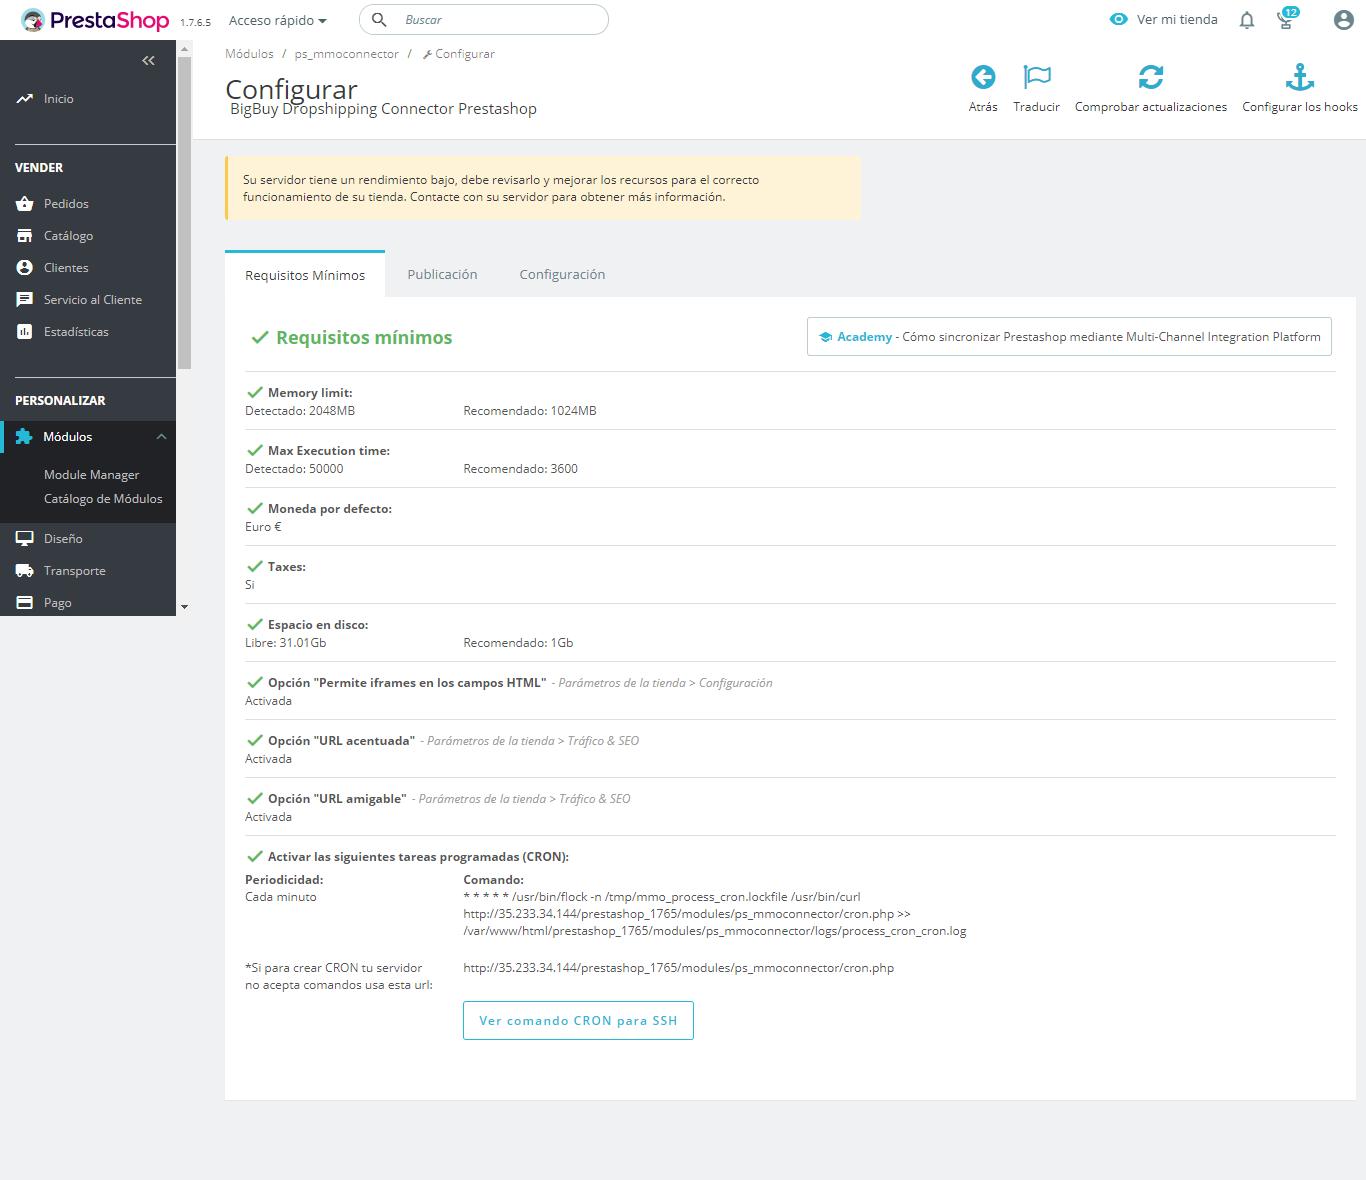
Task: Click the Atrás back arrow icon
Action: [983, 78]
